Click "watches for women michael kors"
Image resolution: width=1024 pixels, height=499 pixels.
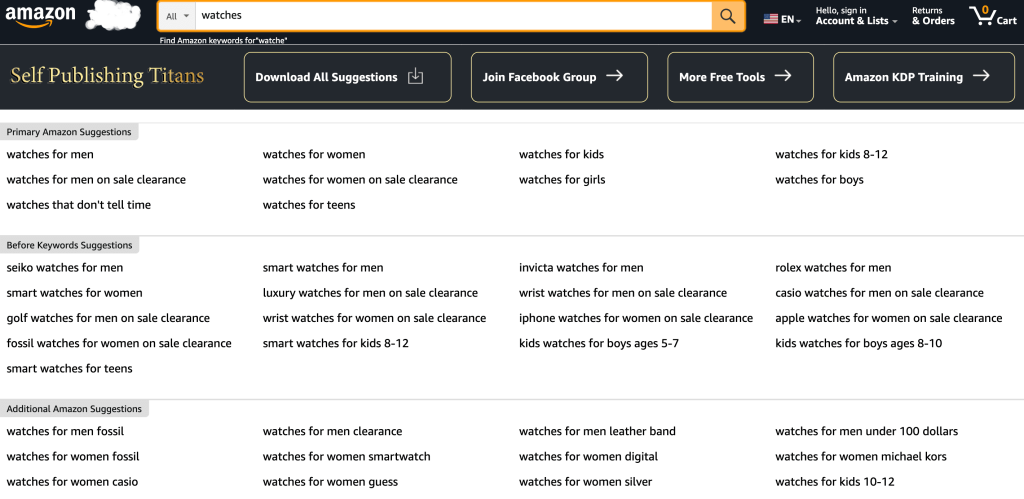[861, 457]
